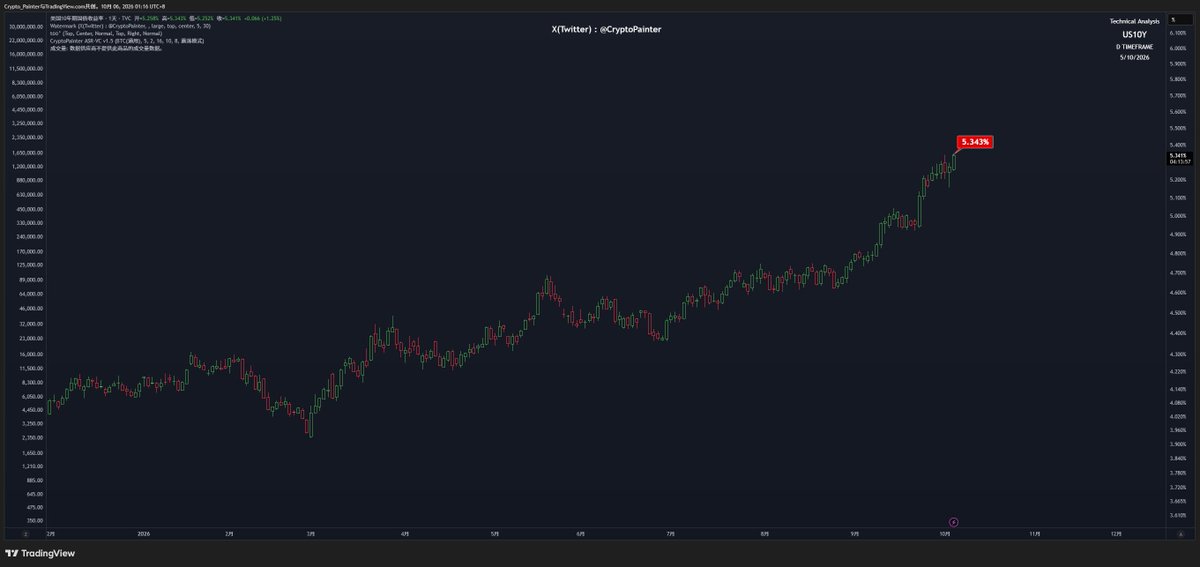Click the 10月 label on the time axis
The image size is (1200, 567).
click(944, 535)
